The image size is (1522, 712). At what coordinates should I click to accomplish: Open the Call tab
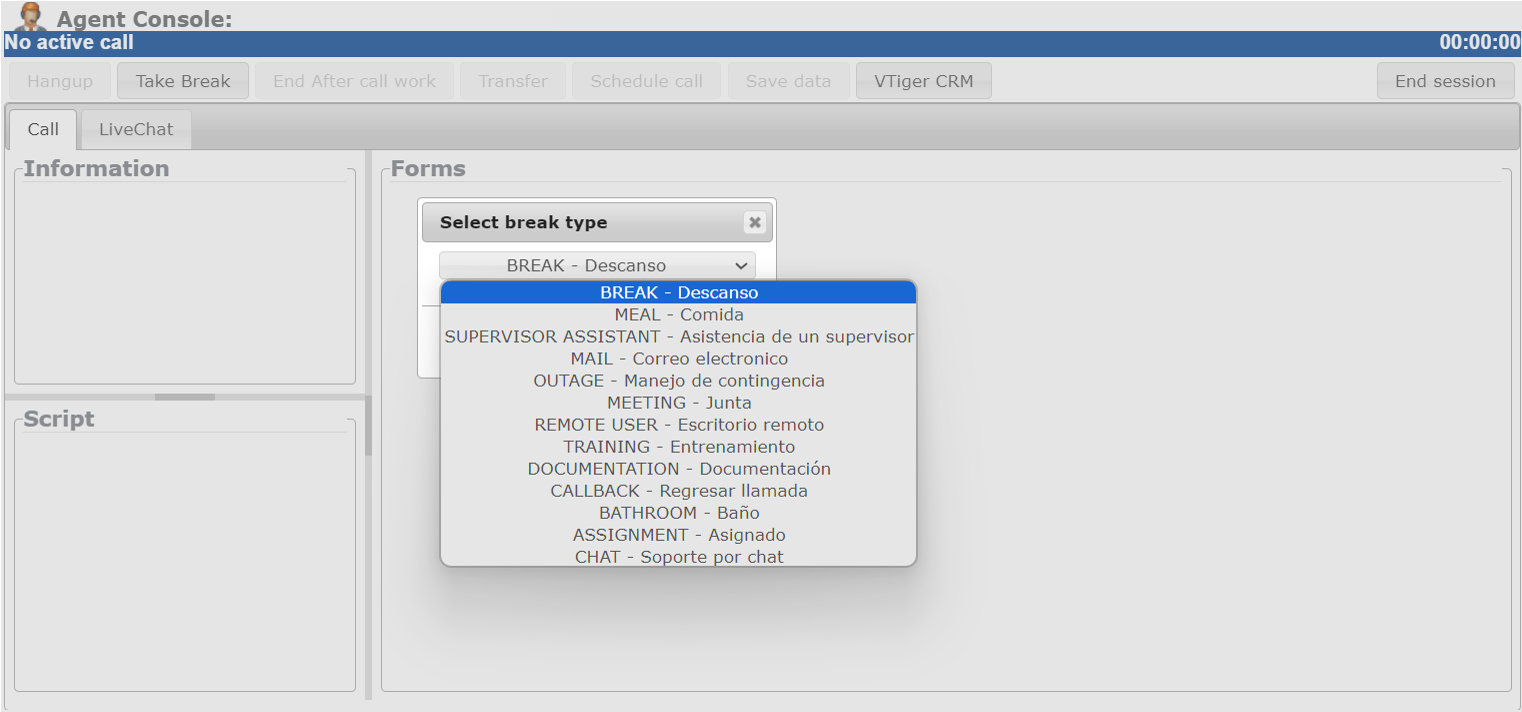tap(43, 130)
